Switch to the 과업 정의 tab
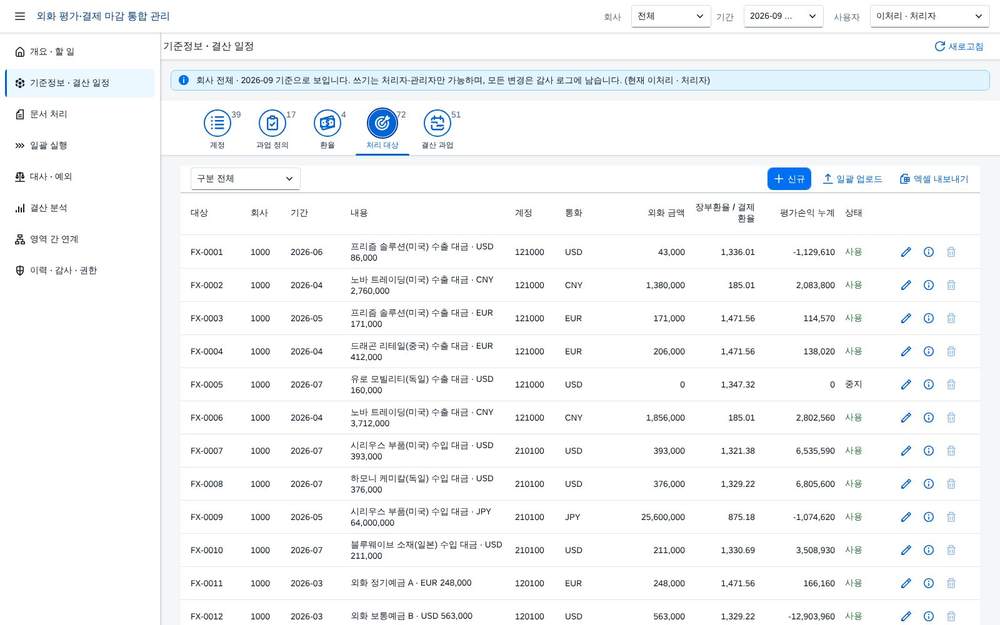Image resolution: width=1000 pixels, height=625 pixels. point(272,129)
